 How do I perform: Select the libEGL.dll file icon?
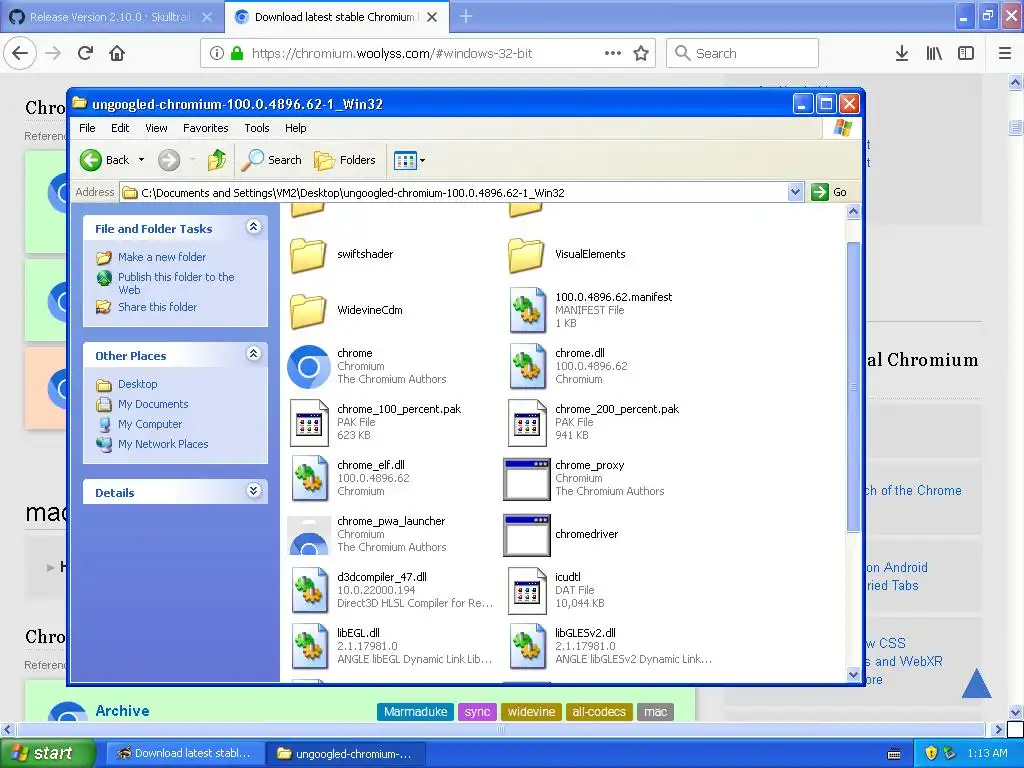(x=309, y=647)
